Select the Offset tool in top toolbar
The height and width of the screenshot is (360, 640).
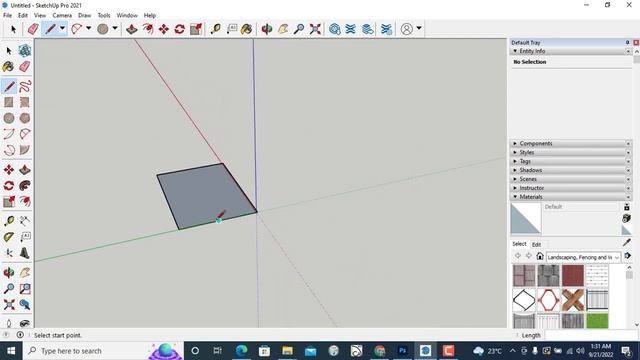click(x=148, y=29)
